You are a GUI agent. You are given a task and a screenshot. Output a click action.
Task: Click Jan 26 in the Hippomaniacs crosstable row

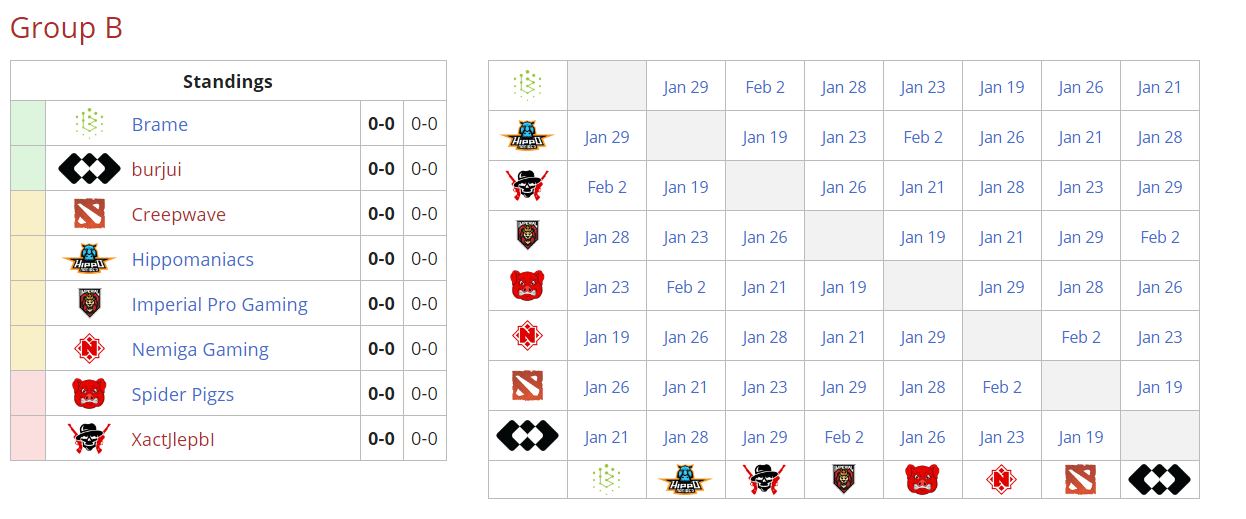(1001, 138)
